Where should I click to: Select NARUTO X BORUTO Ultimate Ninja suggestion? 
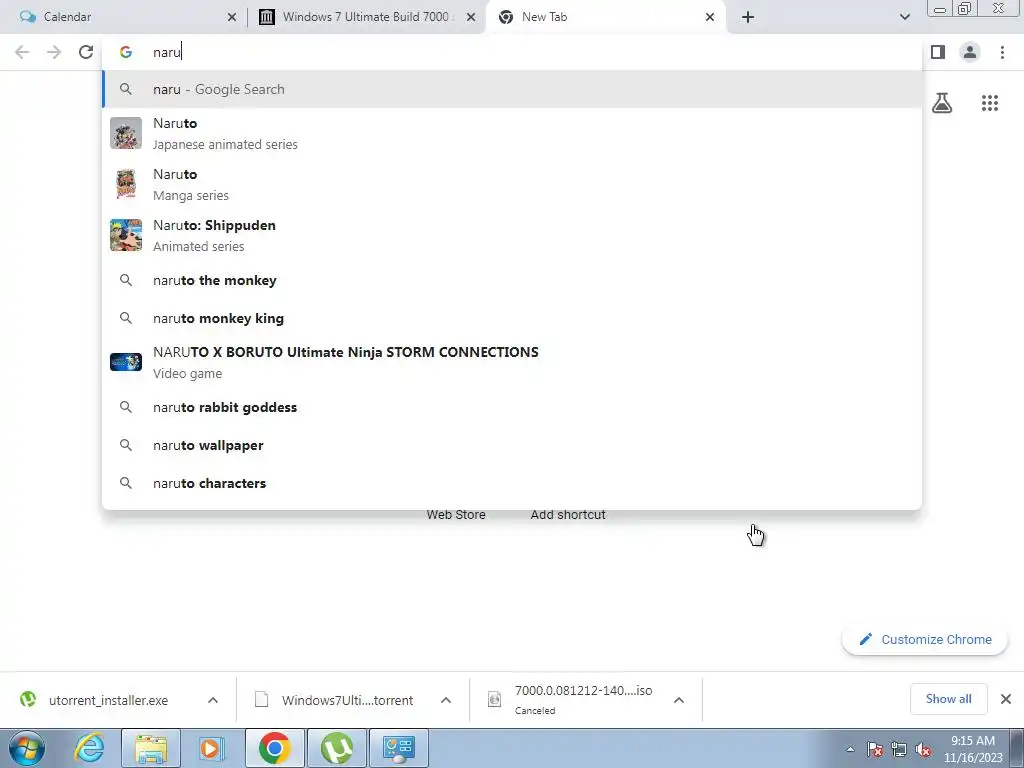(512, 362)
